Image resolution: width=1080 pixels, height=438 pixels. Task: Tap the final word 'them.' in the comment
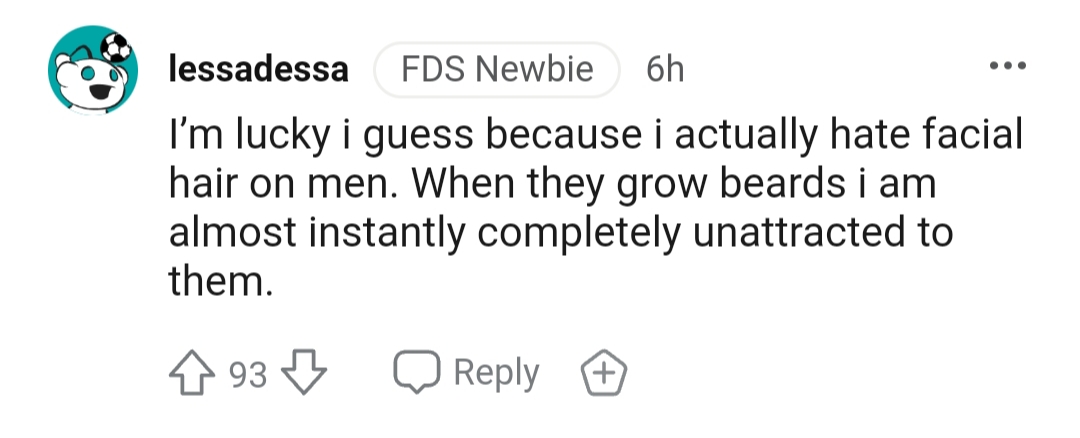tap(221, 282)
